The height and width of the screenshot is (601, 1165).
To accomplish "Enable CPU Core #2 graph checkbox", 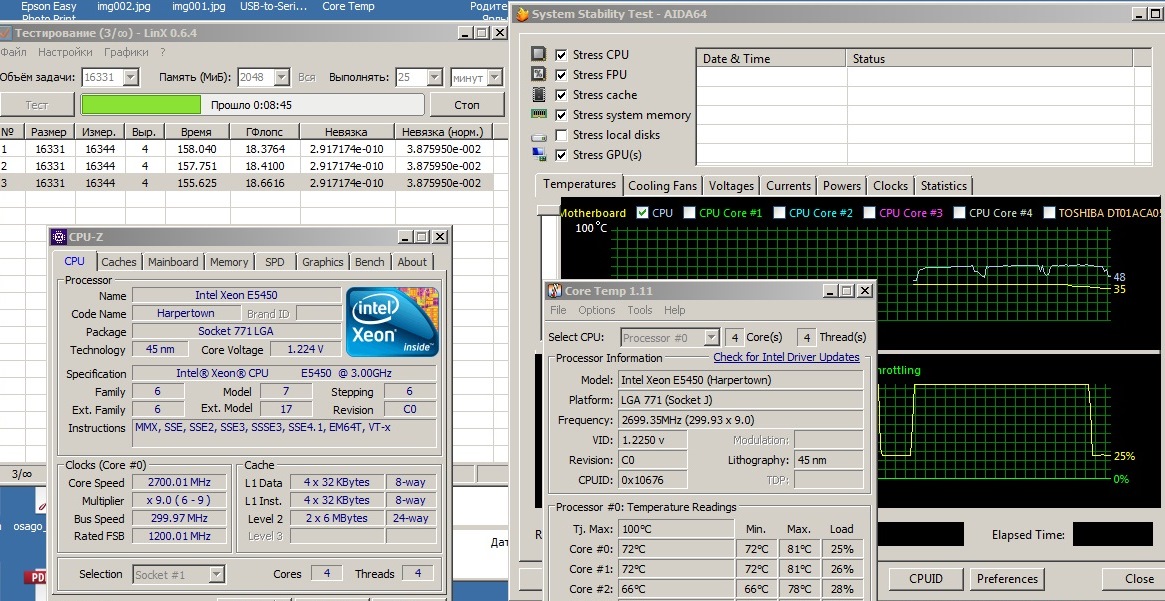I will click(x=779, y=213).
